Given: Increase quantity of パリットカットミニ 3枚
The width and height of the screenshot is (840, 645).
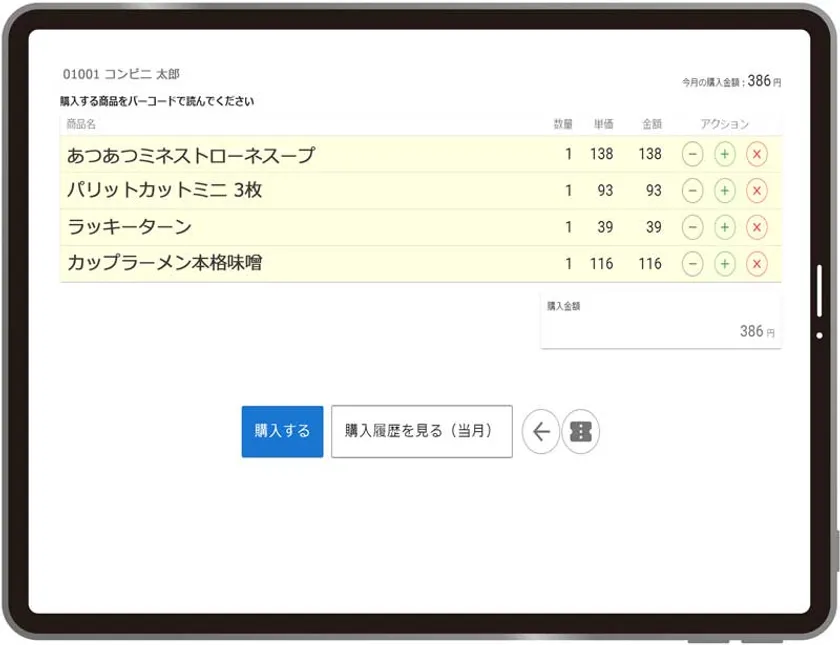Looking at the screenshot, I should pos(725,191).
